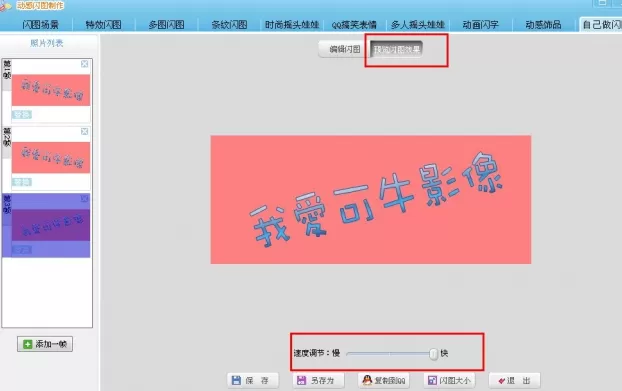Open the 闪图大小 size settings

[x=449, y=381]
